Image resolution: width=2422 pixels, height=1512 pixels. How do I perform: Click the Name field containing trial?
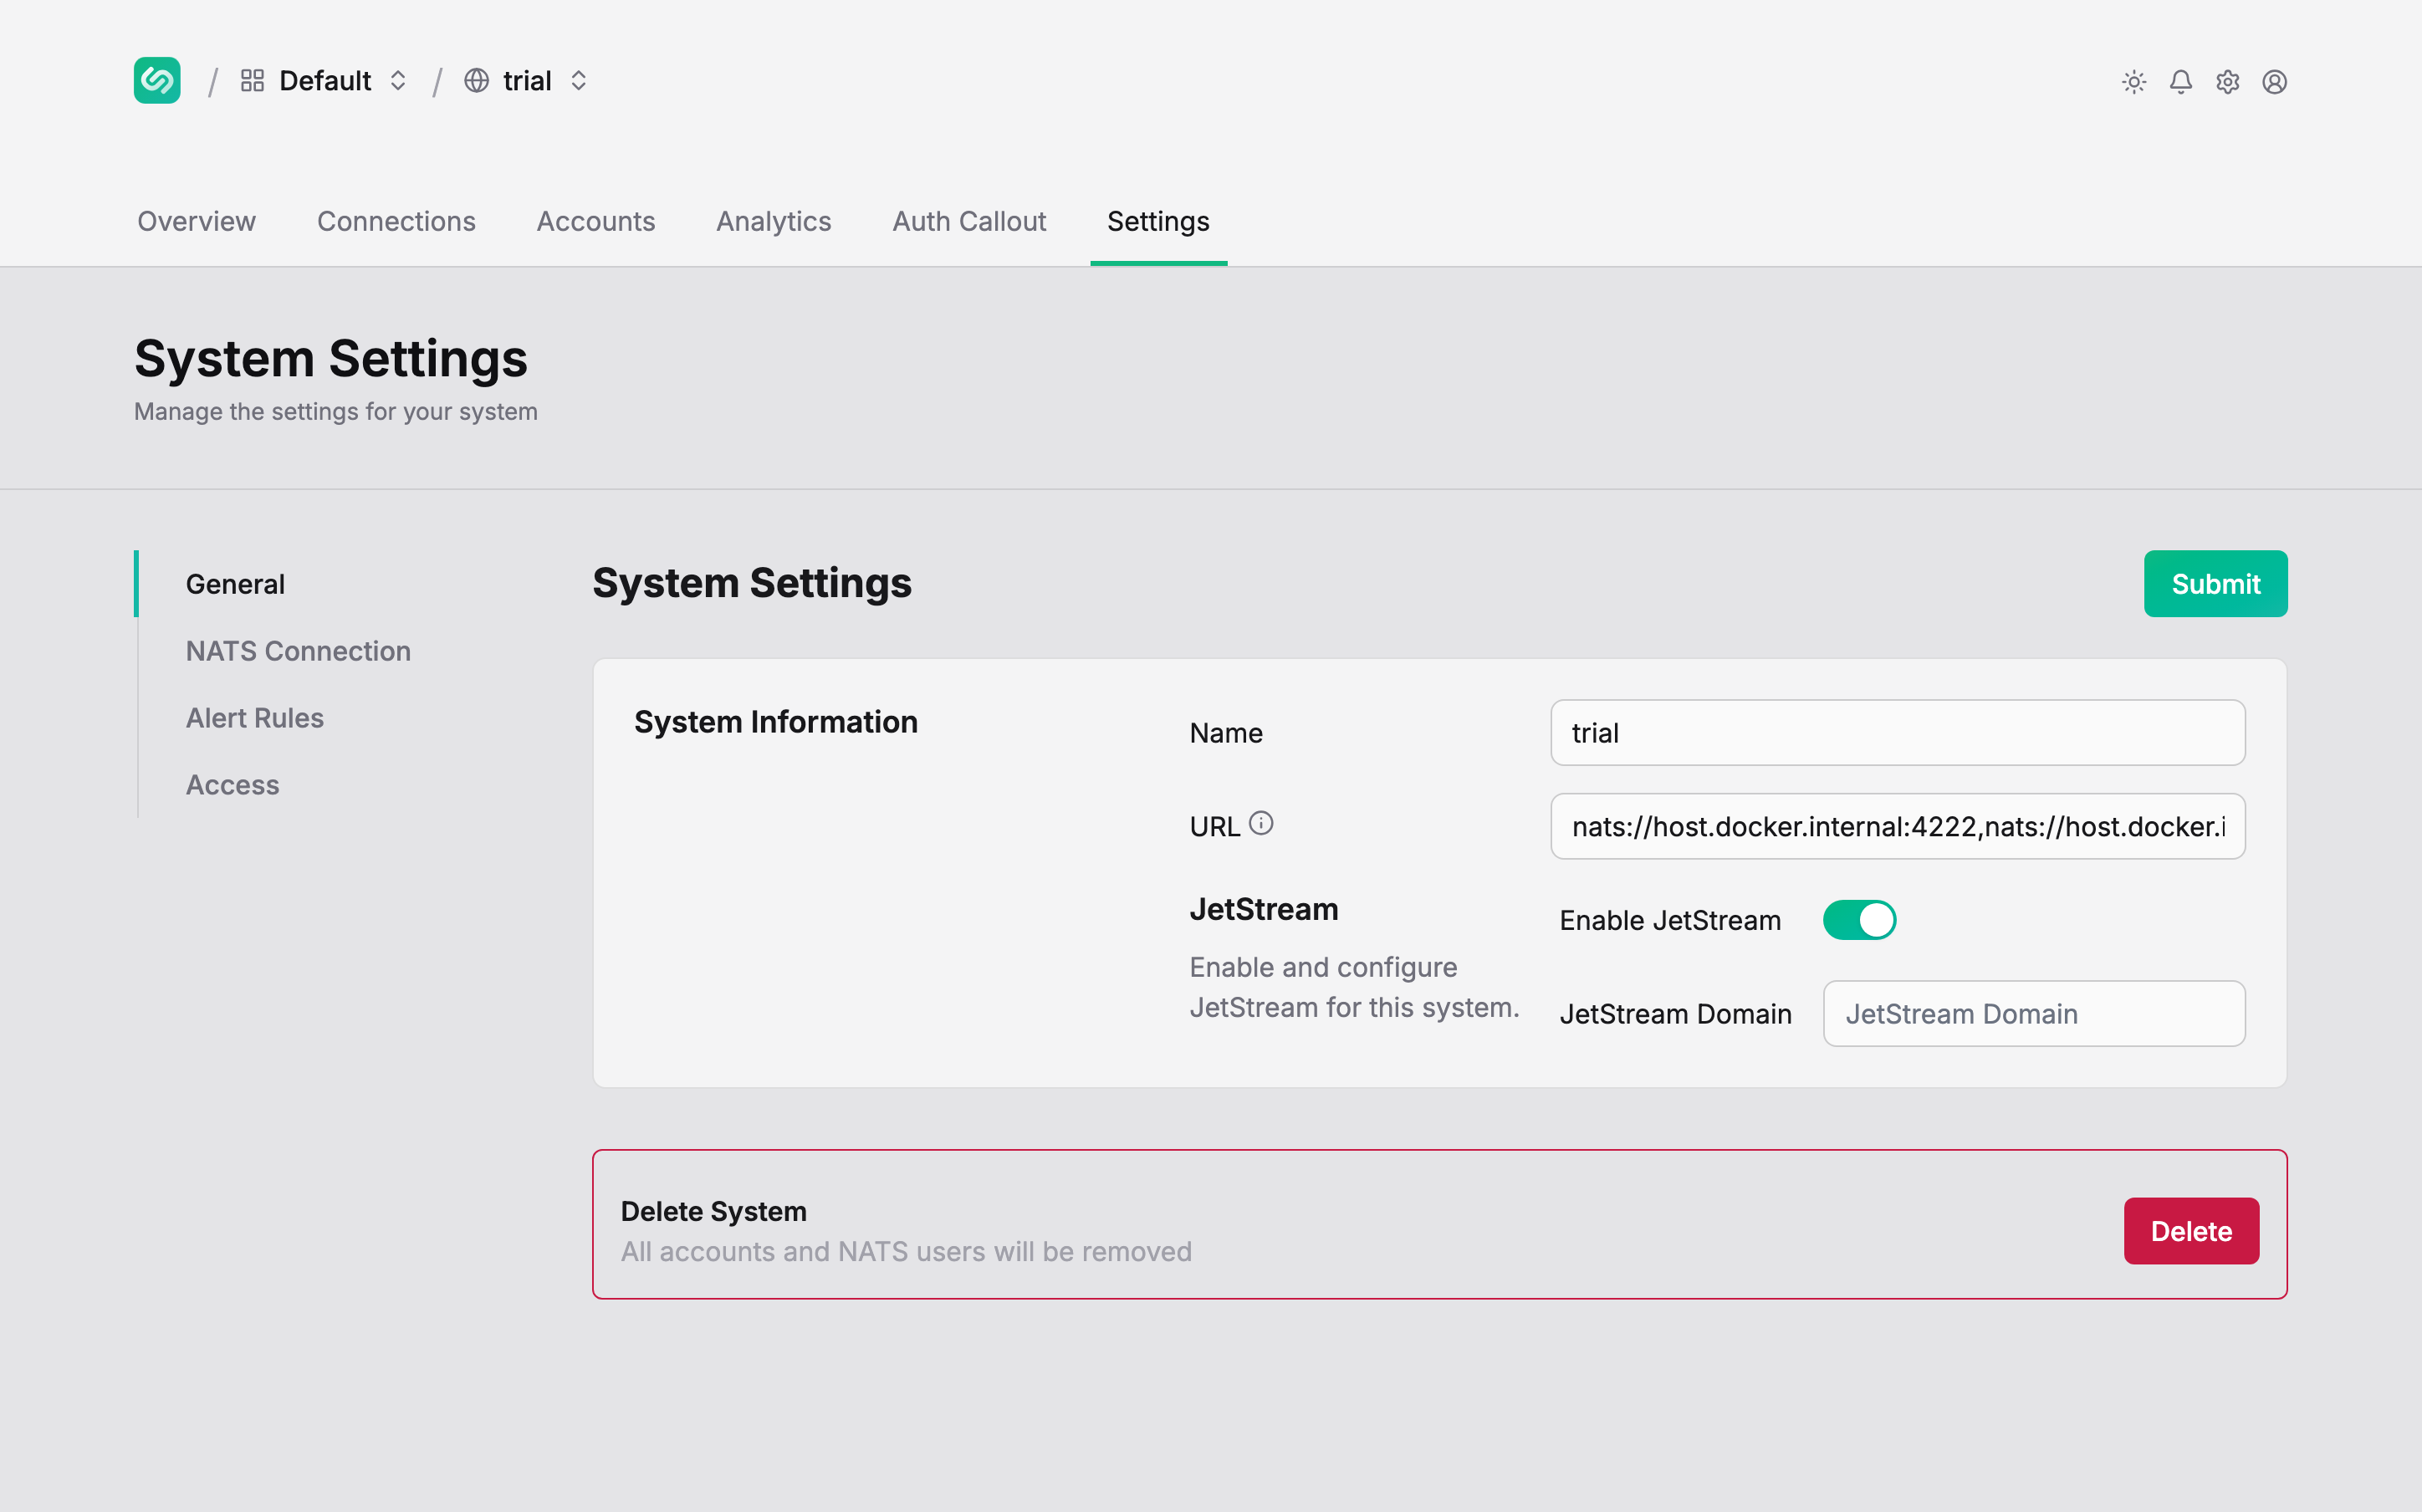[1897, 733]
